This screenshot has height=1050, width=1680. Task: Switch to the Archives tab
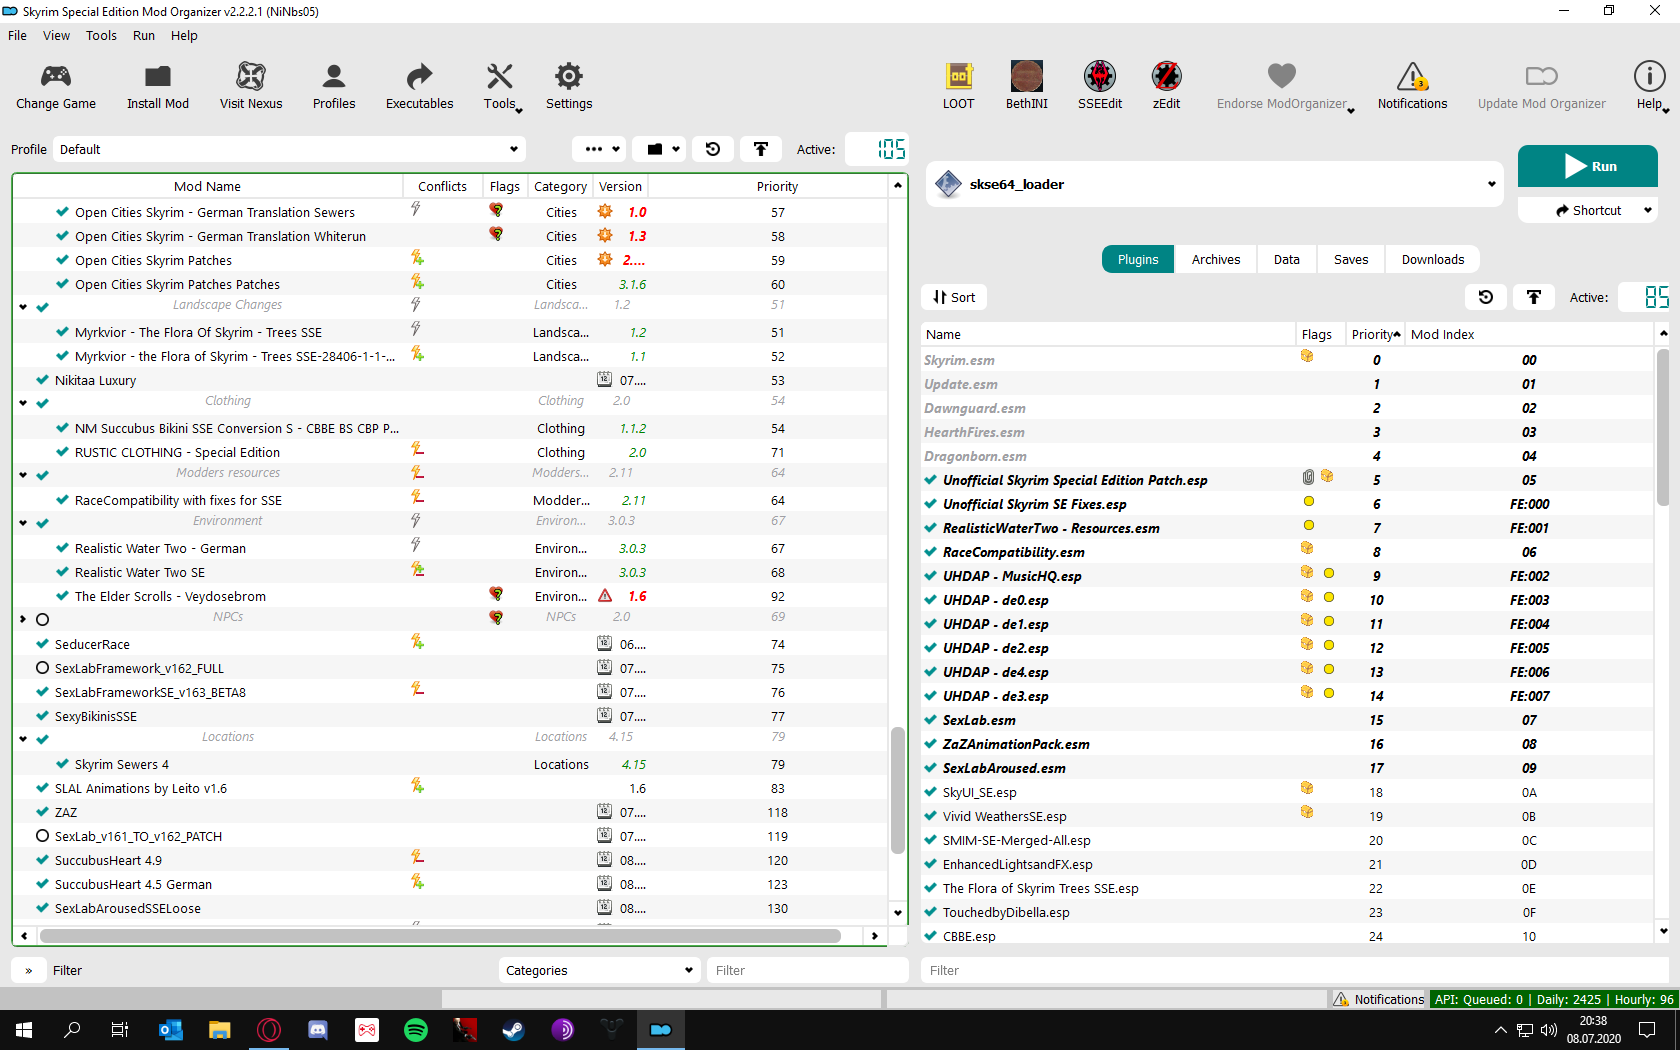pos(1216,259)
